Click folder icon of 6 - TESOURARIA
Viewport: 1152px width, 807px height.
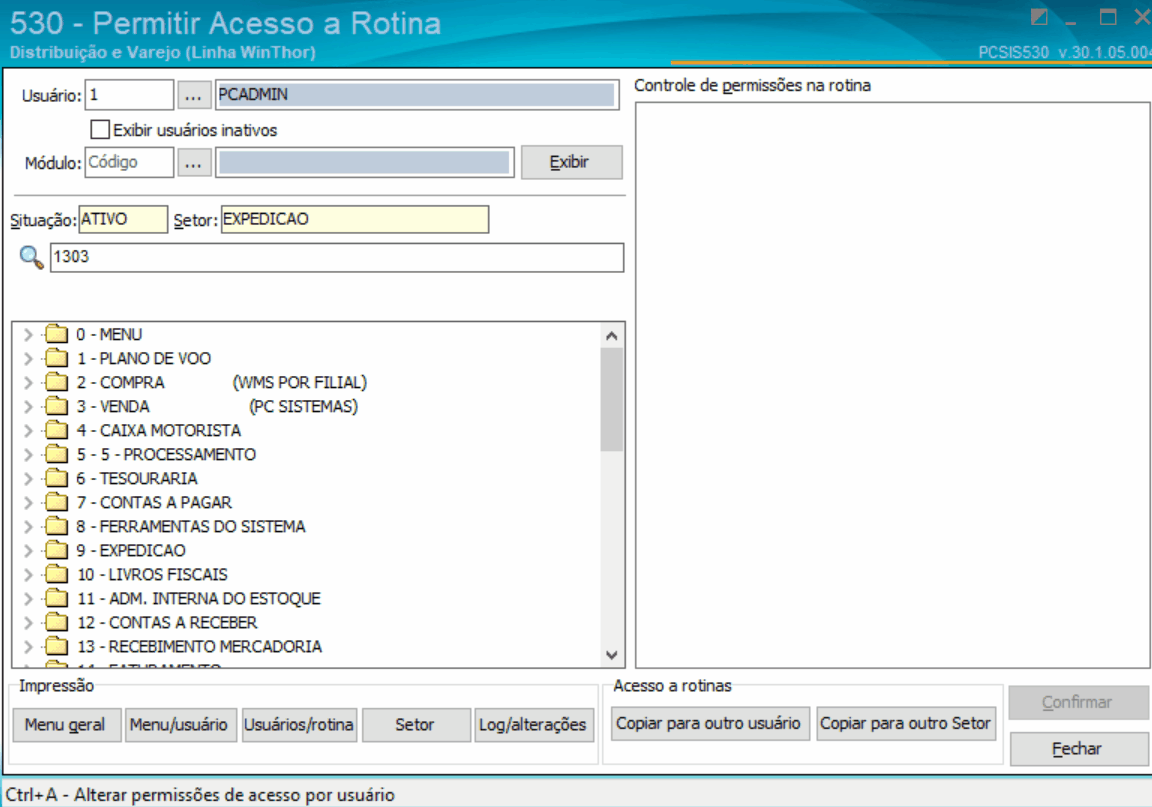56,478
